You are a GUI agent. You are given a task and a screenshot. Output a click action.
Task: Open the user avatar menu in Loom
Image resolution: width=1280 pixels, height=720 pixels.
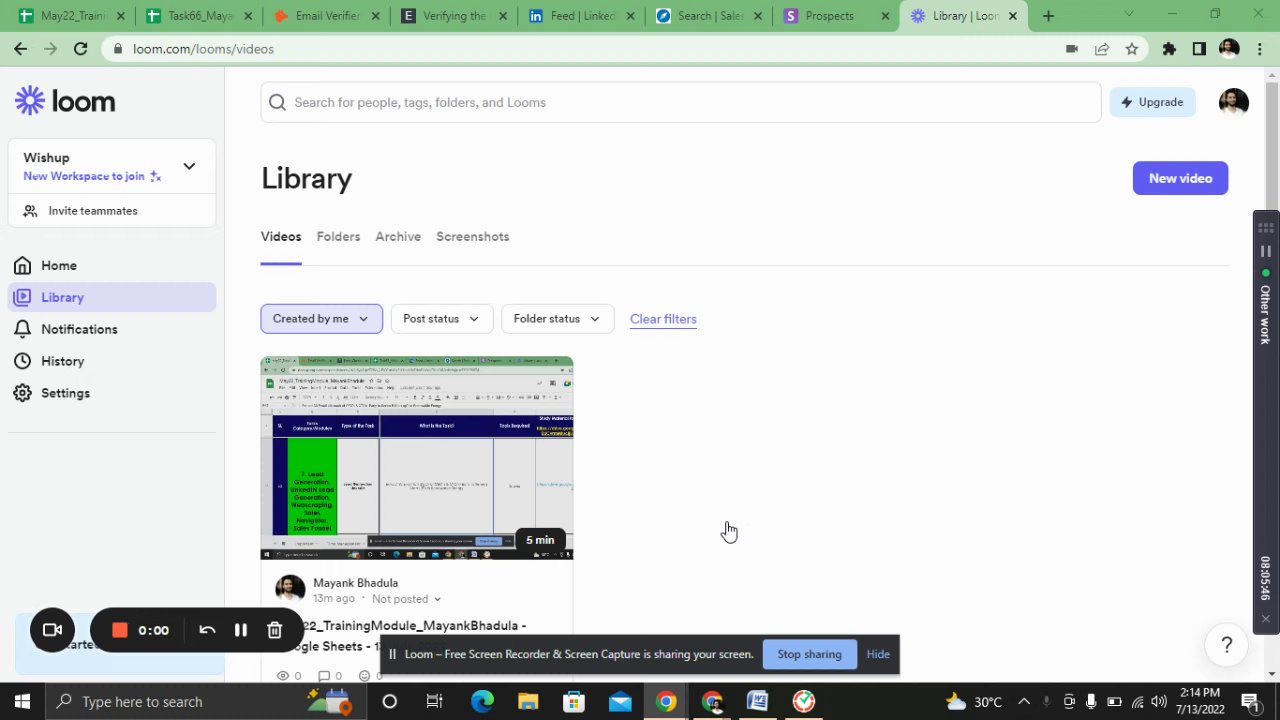pos(1234,102)
